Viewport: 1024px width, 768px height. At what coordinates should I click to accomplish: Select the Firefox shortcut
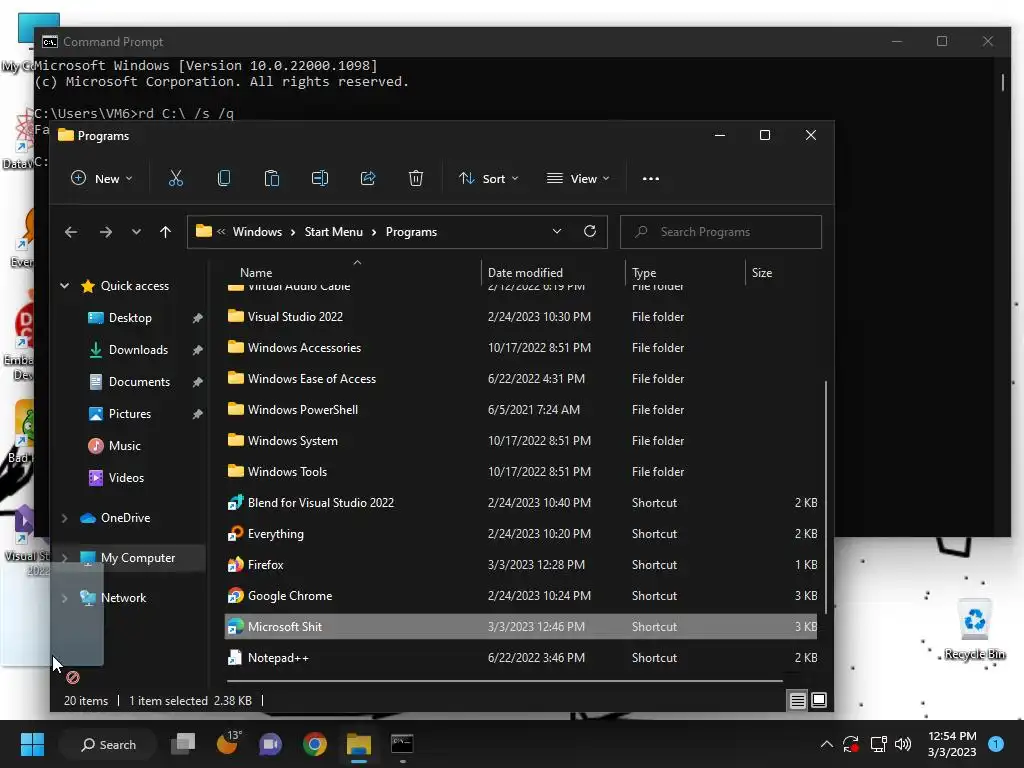520,565
